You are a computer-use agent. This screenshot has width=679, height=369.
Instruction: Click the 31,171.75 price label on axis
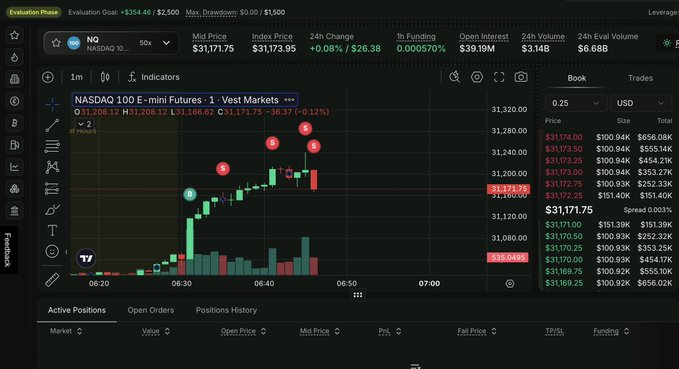[508, 189]
